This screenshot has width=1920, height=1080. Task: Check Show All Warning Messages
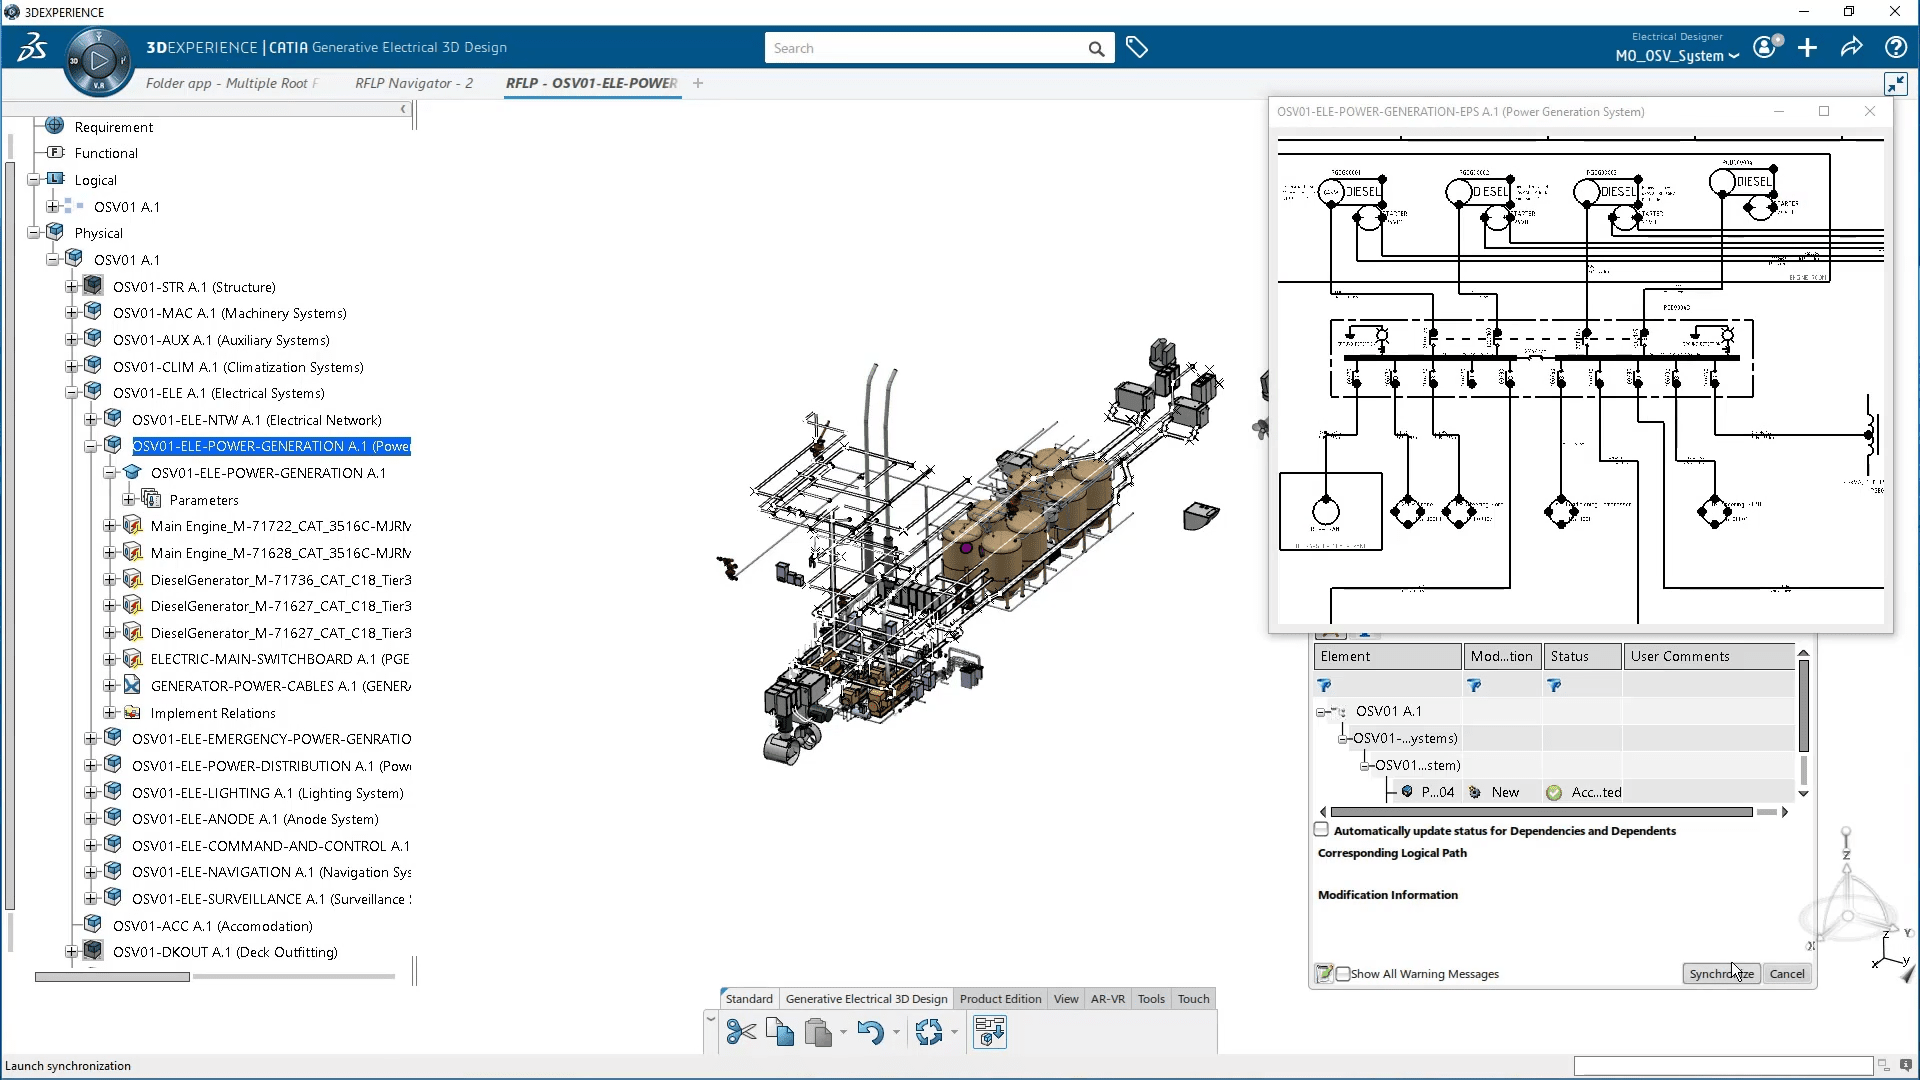point(1343,974)
